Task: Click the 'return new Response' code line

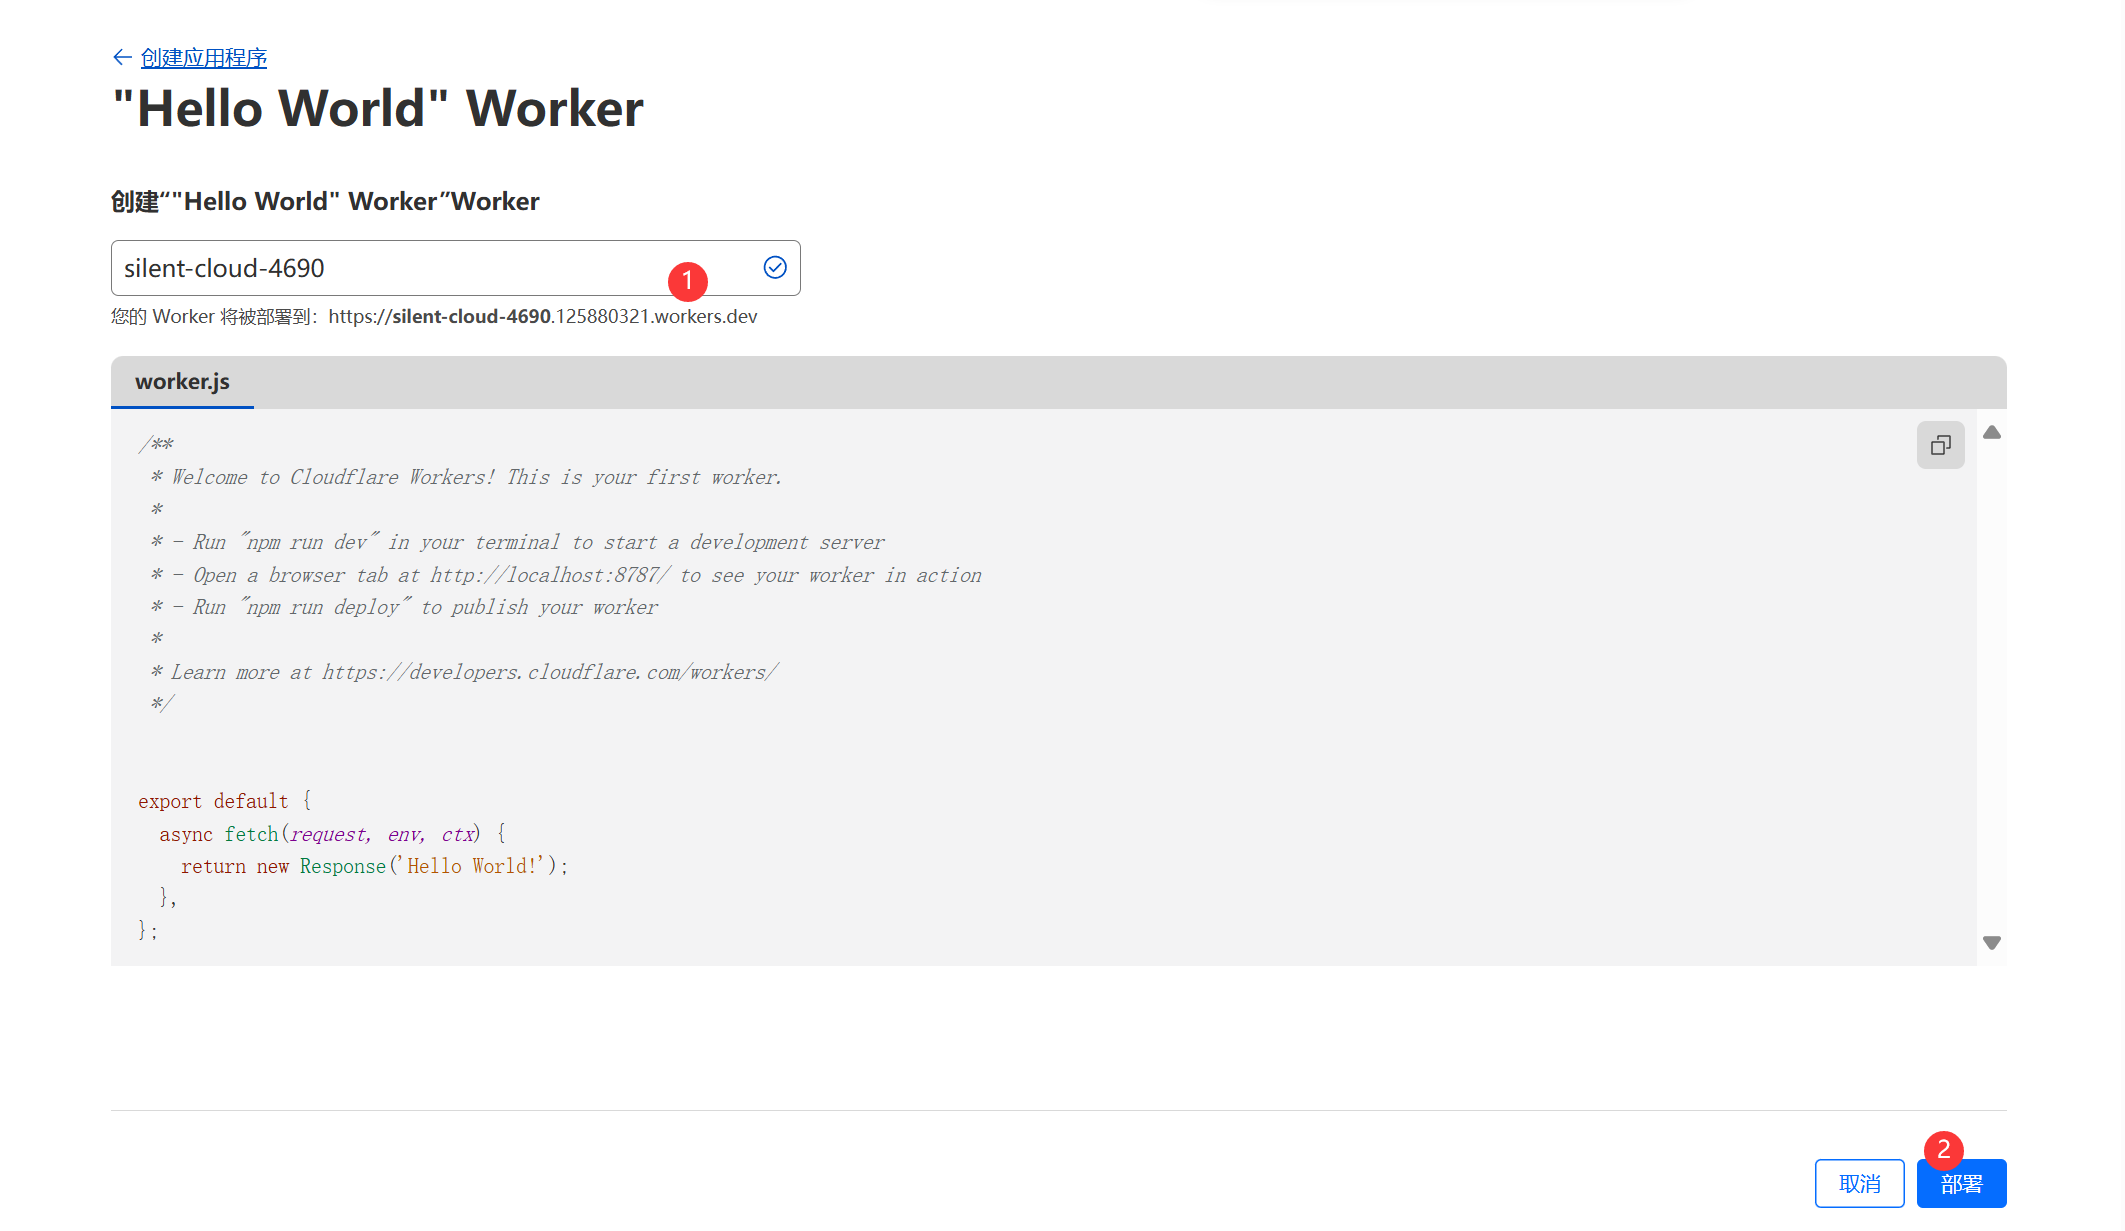Action: click(x=374, y=866)
